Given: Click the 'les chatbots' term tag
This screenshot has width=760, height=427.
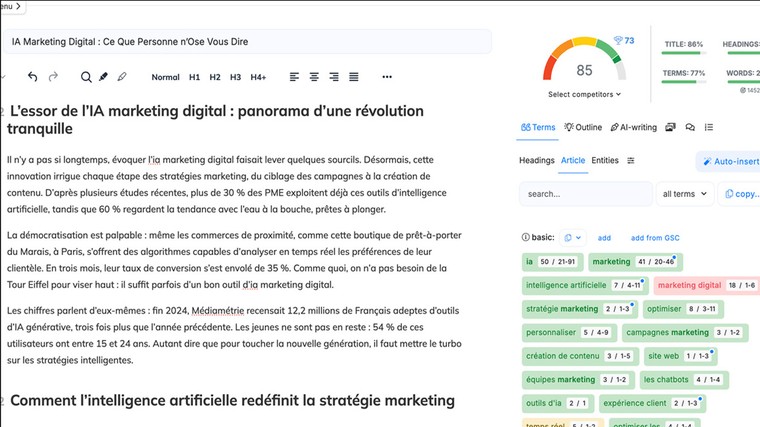Looking at the screenshot, I should [x=684, y=380].
